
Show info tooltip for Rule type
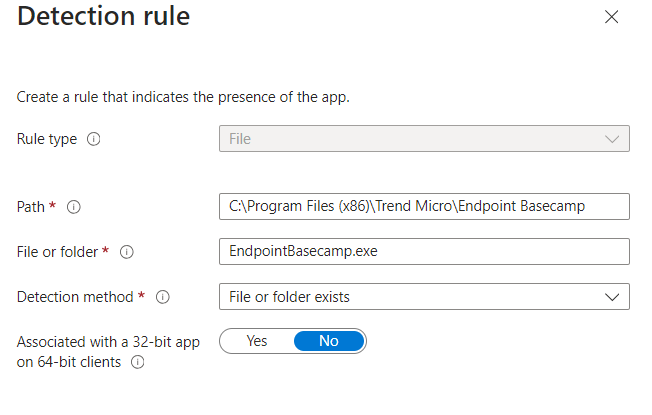coord(94,139)
